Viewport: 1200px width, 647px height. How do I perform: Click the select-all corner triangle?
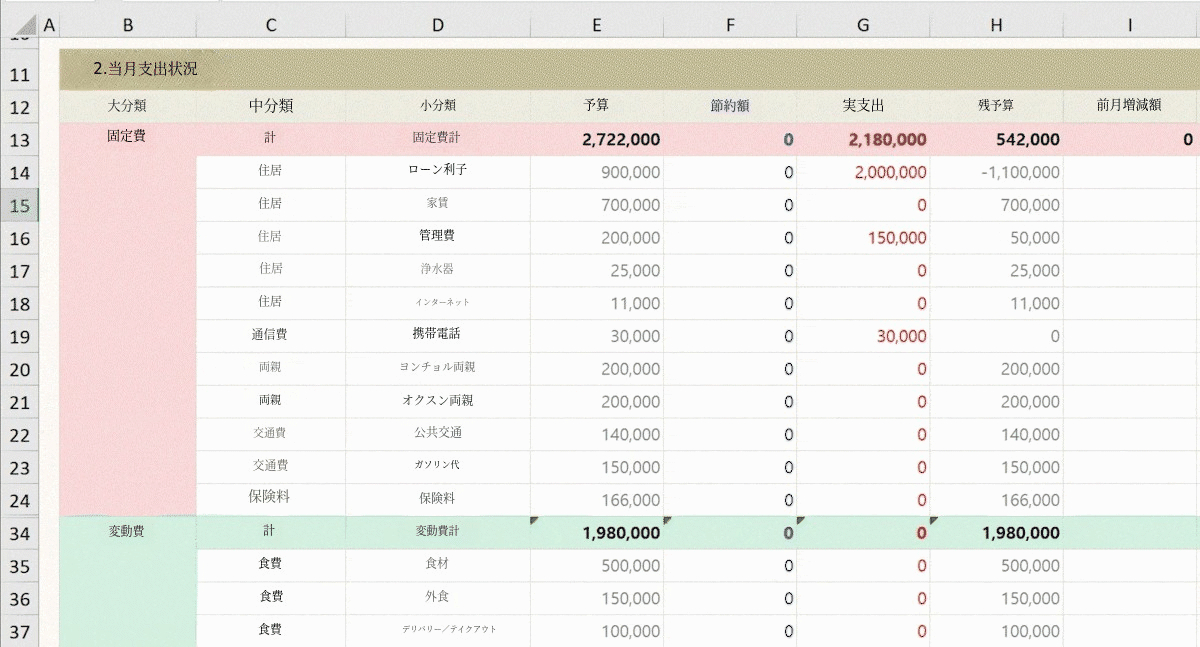pos(20,25)
